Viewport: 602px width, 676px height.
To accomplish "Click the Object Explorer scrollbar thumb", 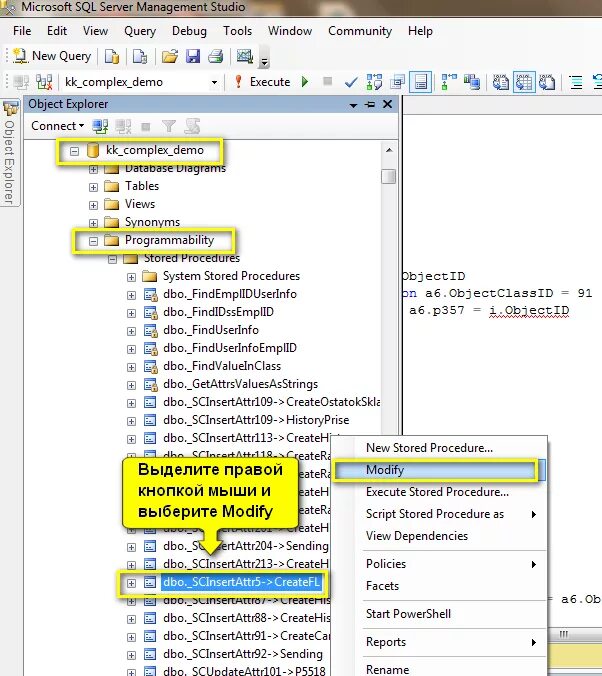I will pyautogui.click(x=389, y=176).
